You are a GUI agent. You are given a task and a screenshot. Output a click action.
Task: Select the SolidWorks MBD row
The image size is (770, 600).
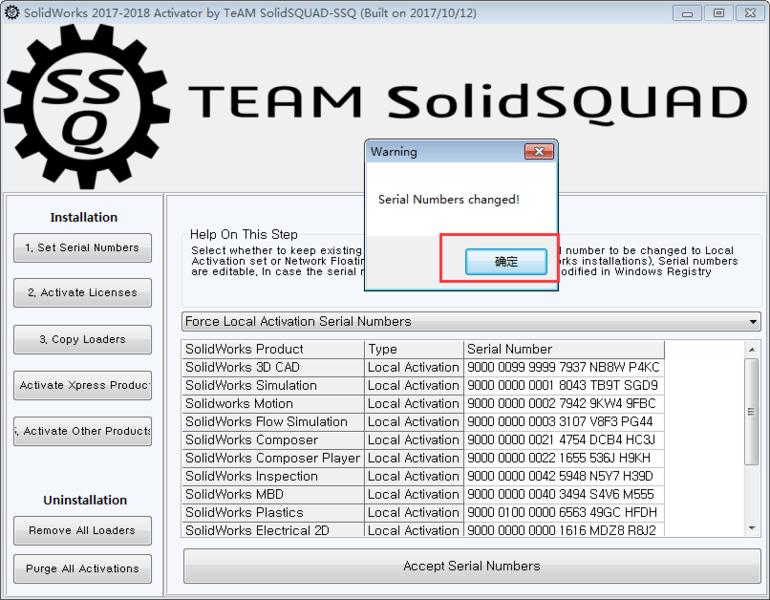click(423, 494)
